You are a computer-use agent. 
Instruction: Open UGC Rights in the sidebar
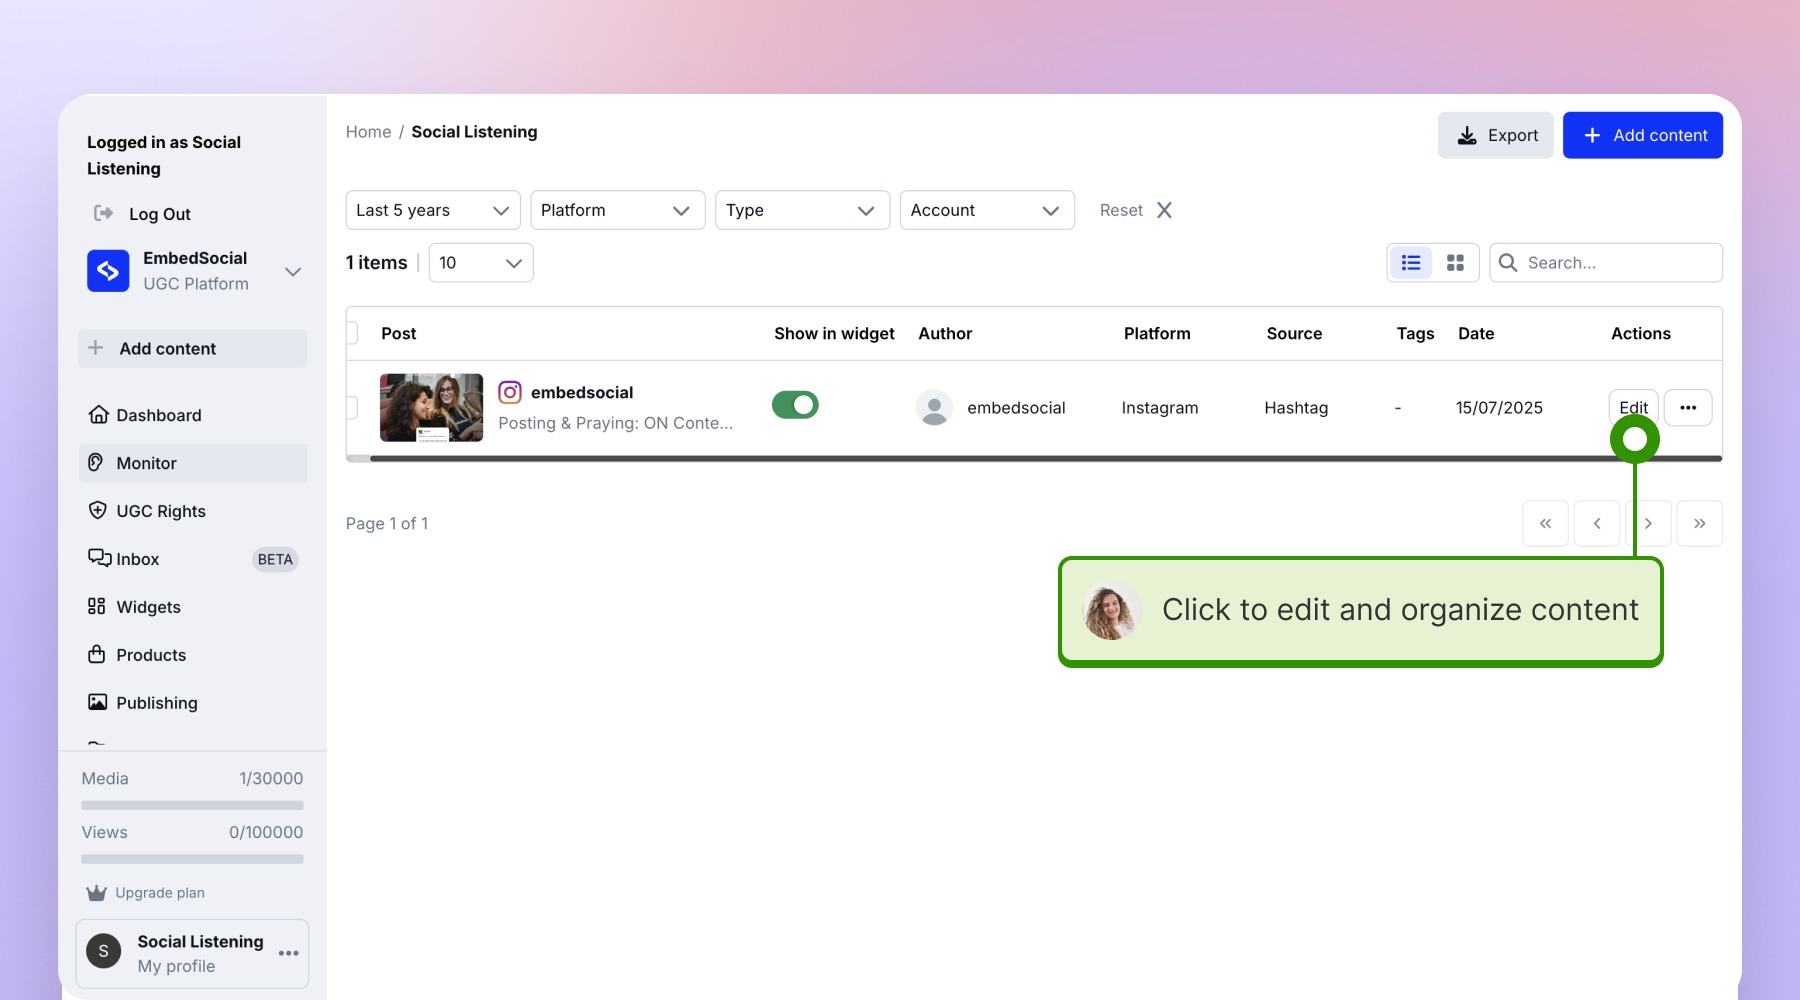(193, 511)
